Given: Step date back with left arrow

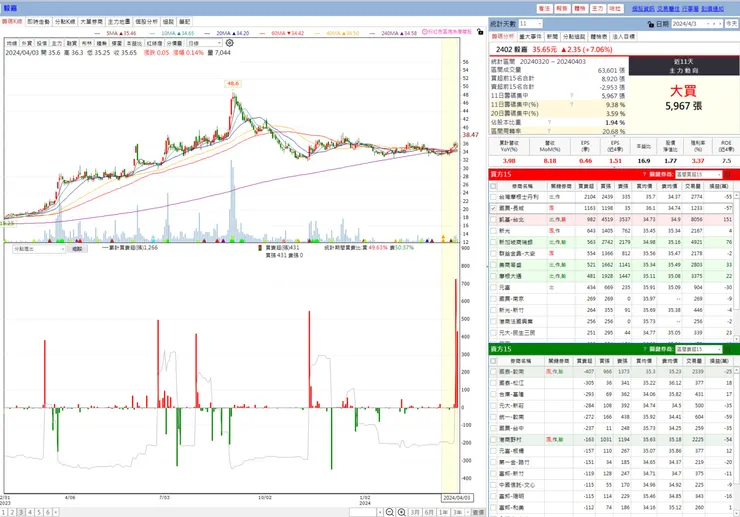Looking at the screenshot, I should point(714,24).
